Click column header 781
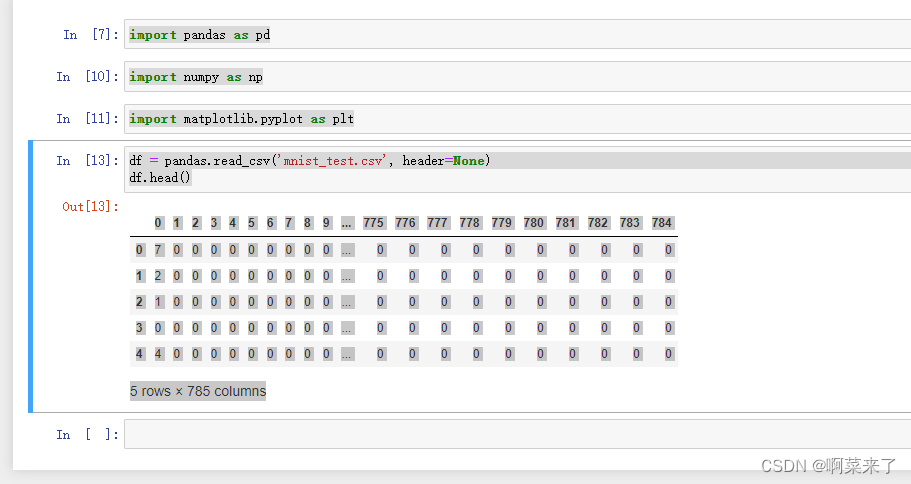The width and height of the screenshot is (911, 484). (565, 223)
